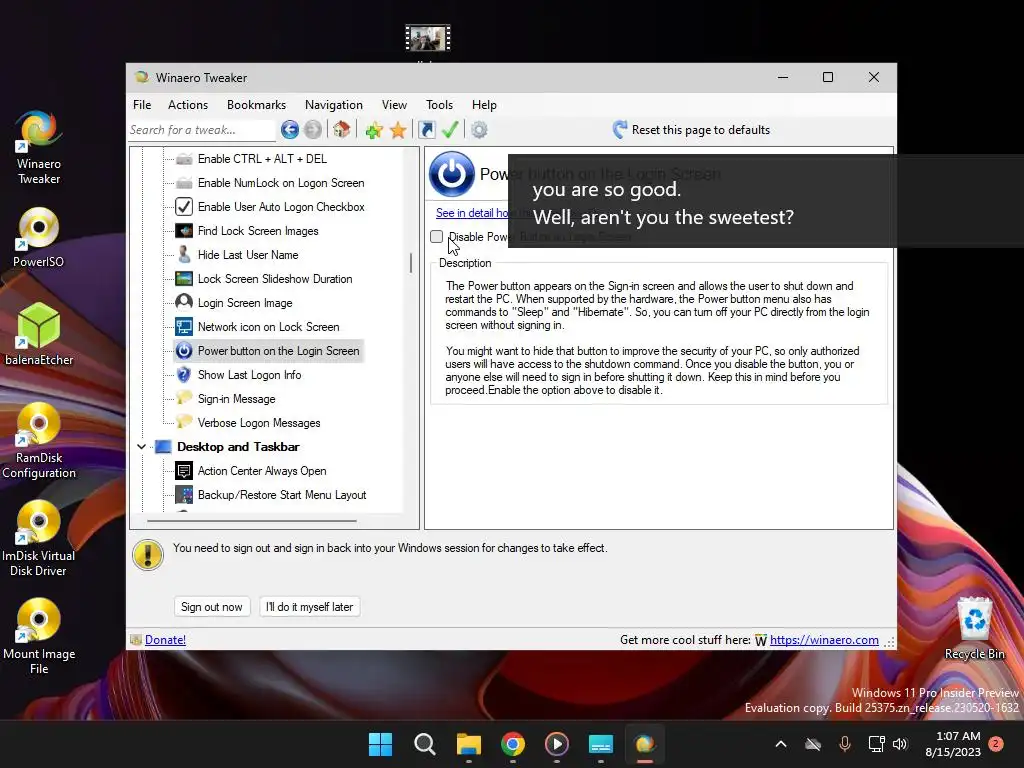Image resolution: width=1024 pixels, height=768 pixels.
Task: Open the Help menu
Action: tap(484, 104)
